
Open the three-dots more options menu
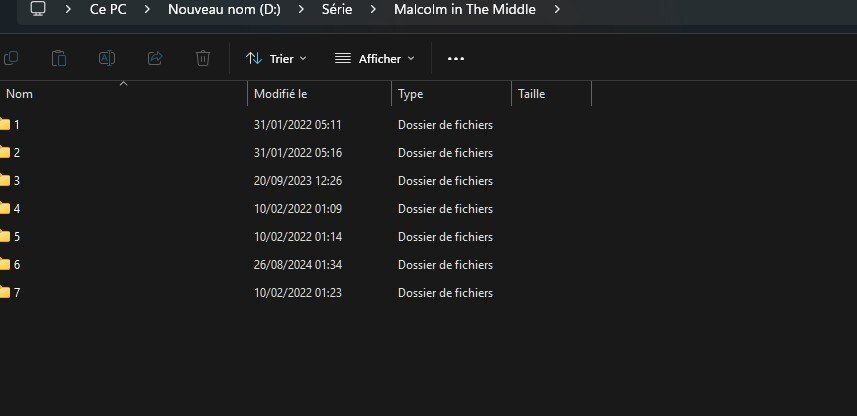point(456,59)
